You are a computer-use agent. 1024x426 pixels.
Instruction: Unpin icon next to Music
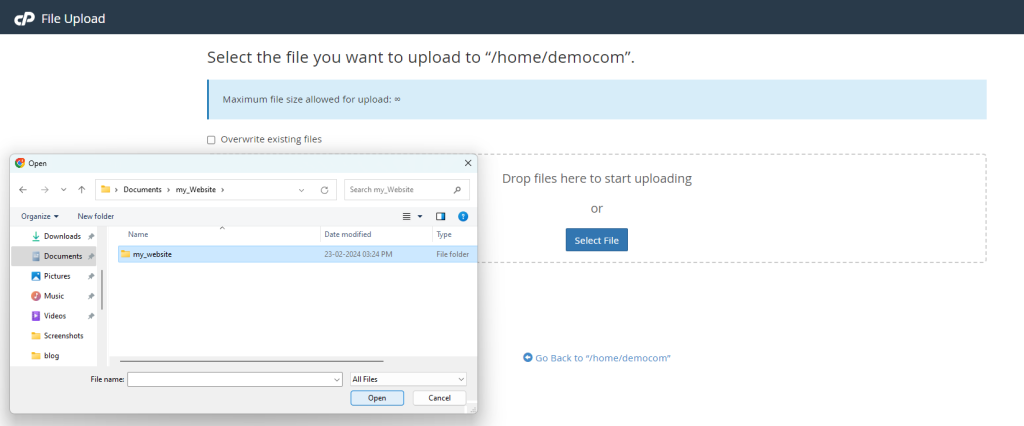pyautogui.click(x=91, y=296)
